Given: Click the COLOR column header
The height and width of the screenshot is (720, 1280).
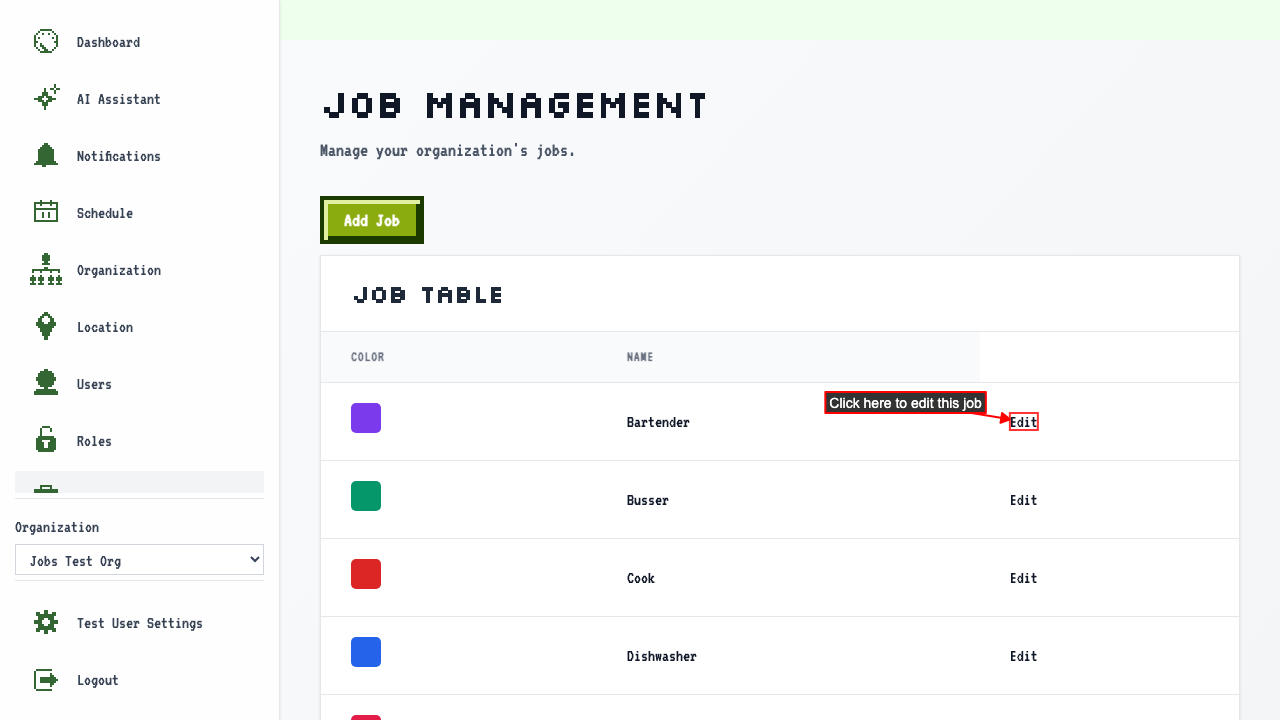Looking at the screenshot, I should click(367, 357).
